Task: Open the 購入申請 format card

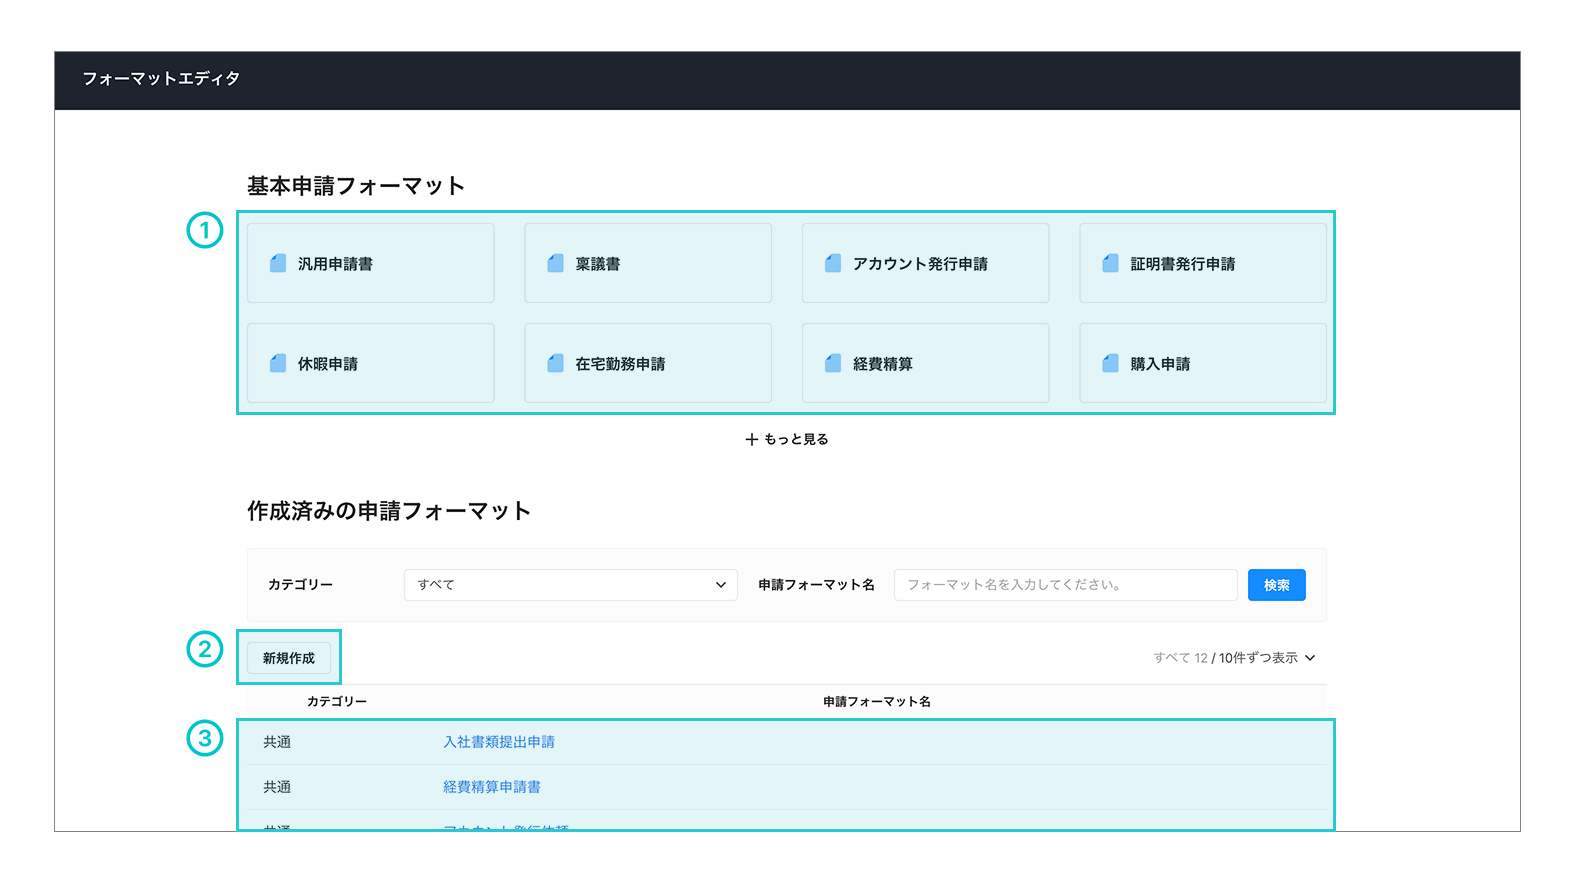Action: pyautogui.click(x=1203, y=363)
